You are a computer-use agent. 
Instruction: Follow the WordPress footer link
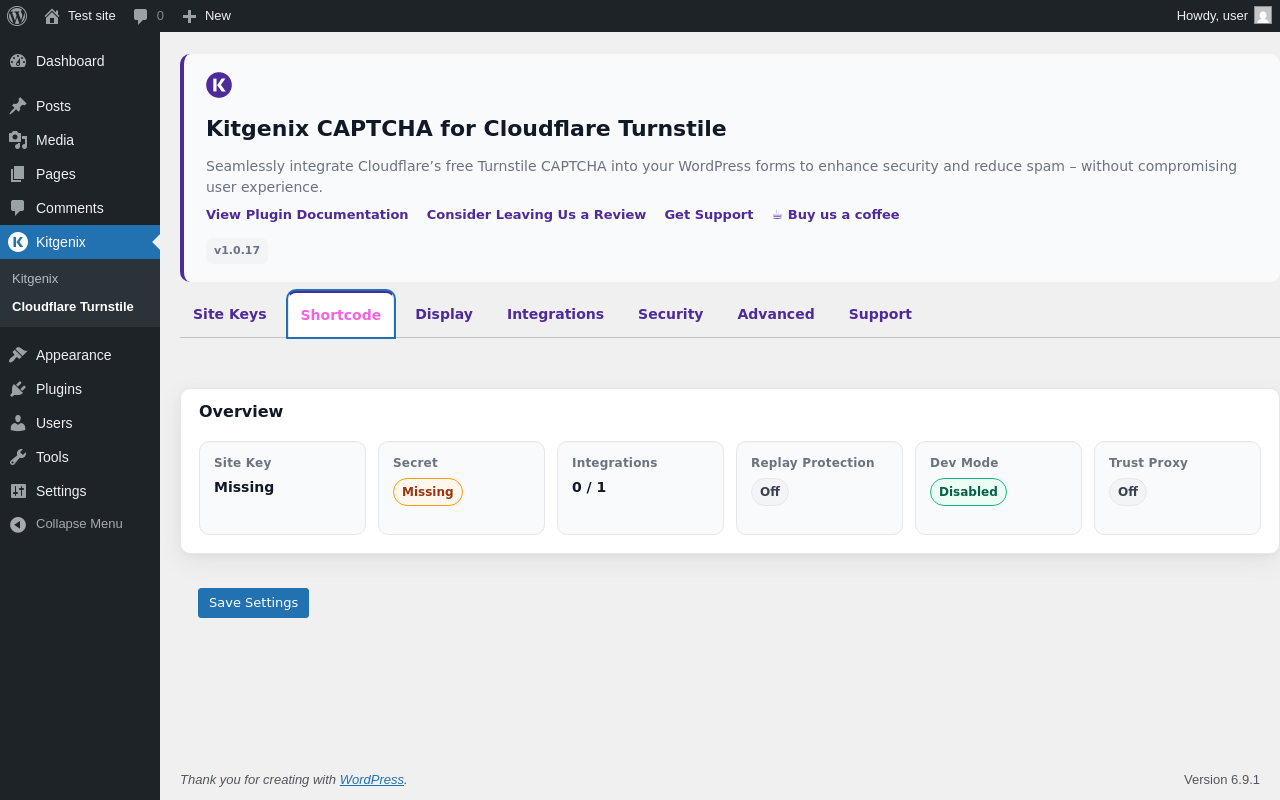[x=371, y=780]
